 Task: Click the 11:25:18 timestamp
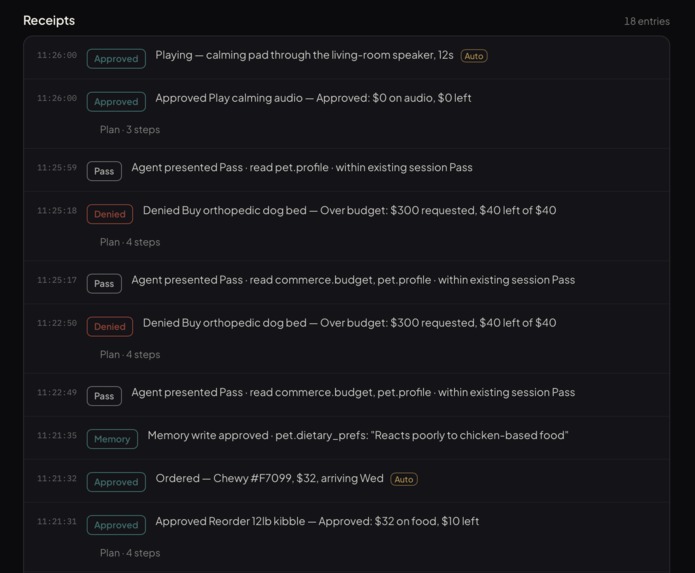point(57,211)
